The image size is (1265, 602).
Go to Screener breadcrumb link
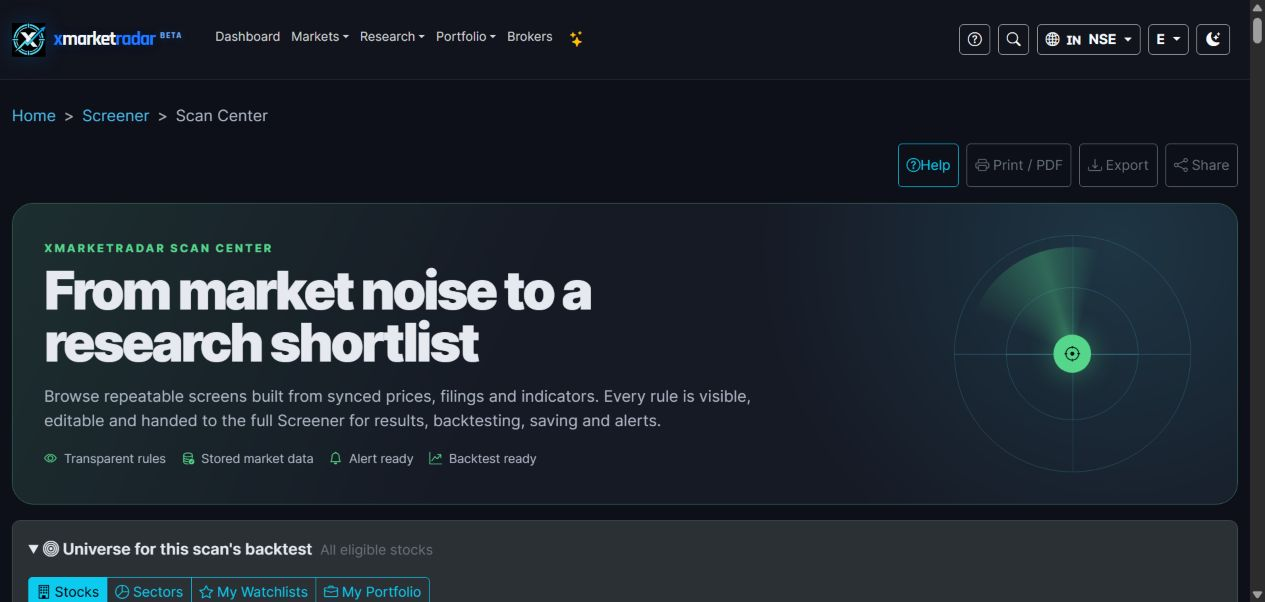tap(116, 116)
